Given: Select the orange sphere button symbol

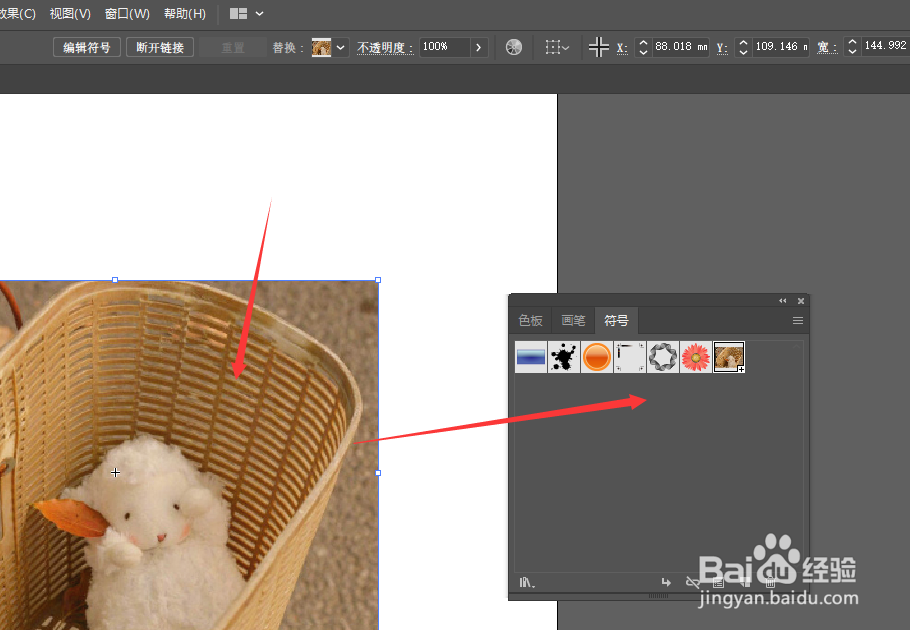Looking at the screenshot, I should (x=597, y=357).
